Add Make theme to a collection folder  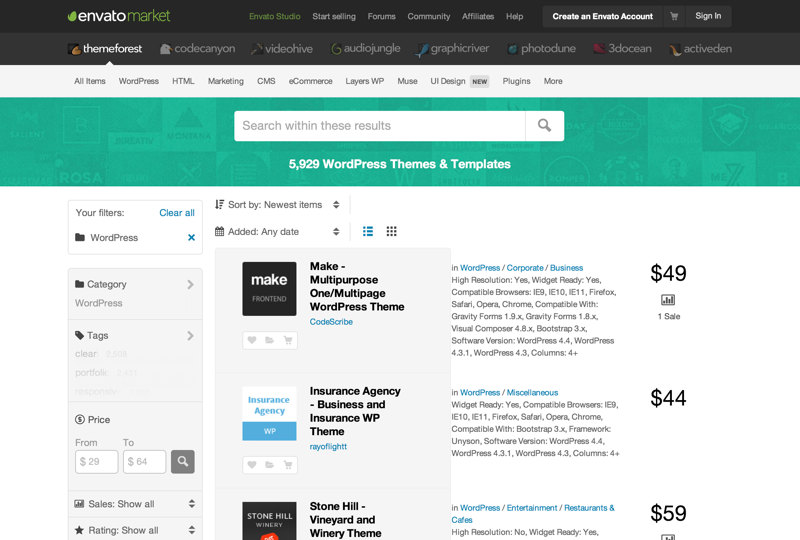click(x=269, y=340)
